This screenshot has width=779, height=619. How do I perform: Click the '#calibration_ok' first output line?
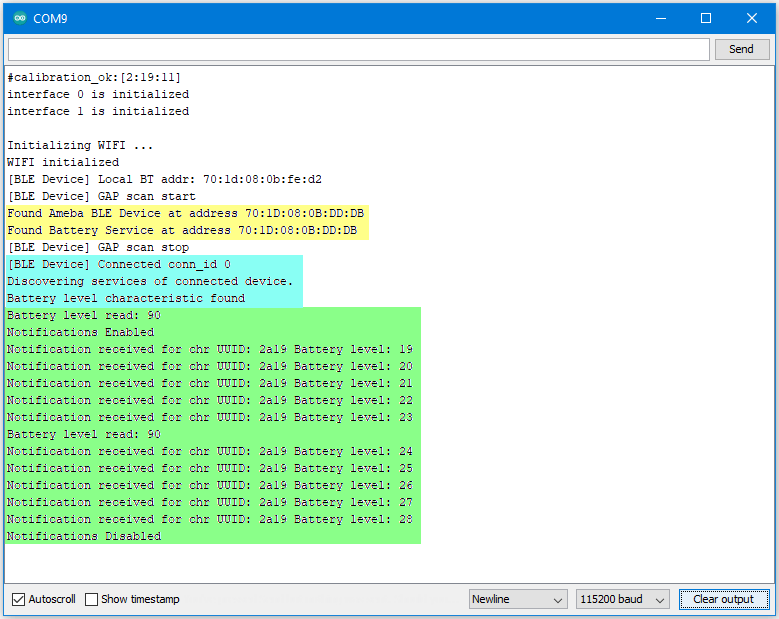pos(94,77)
